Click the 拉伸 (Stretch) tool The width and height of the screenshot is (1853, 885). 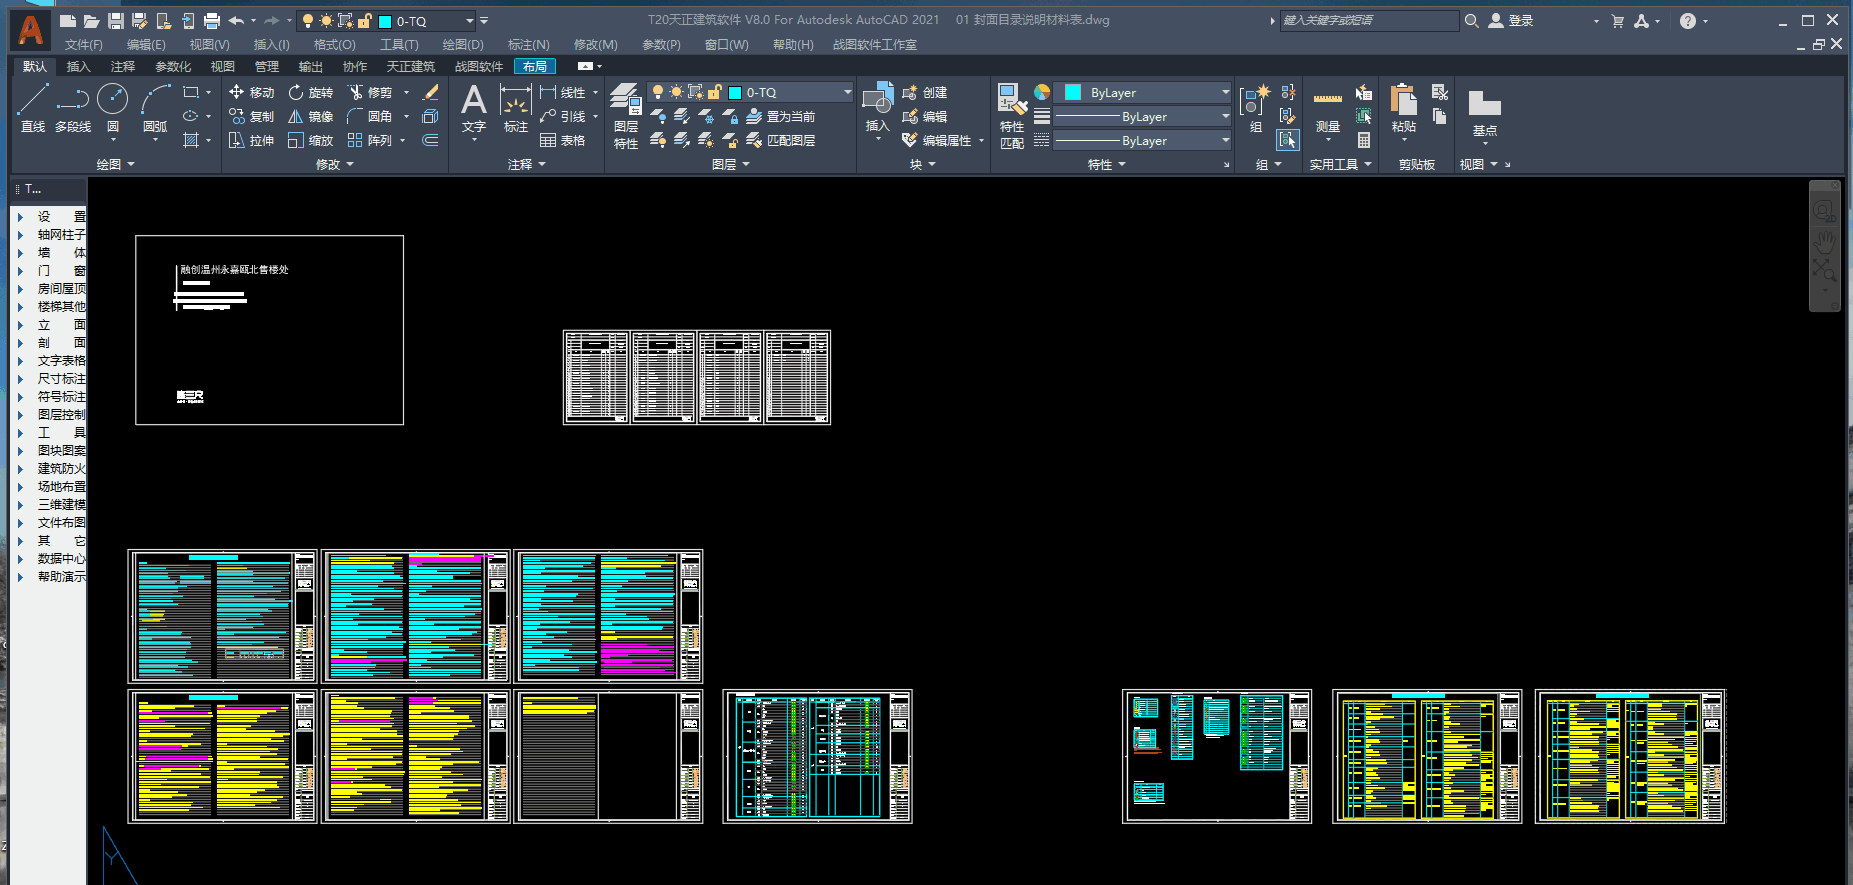pyautogui.click(x=251, y=140)
